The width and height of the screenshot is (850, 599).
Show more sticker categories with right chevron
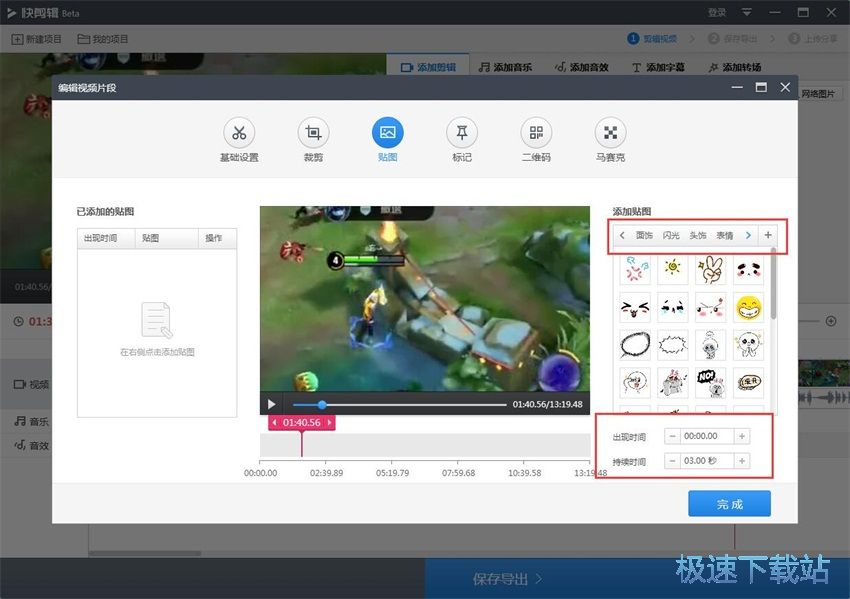[x=748, y=235]
